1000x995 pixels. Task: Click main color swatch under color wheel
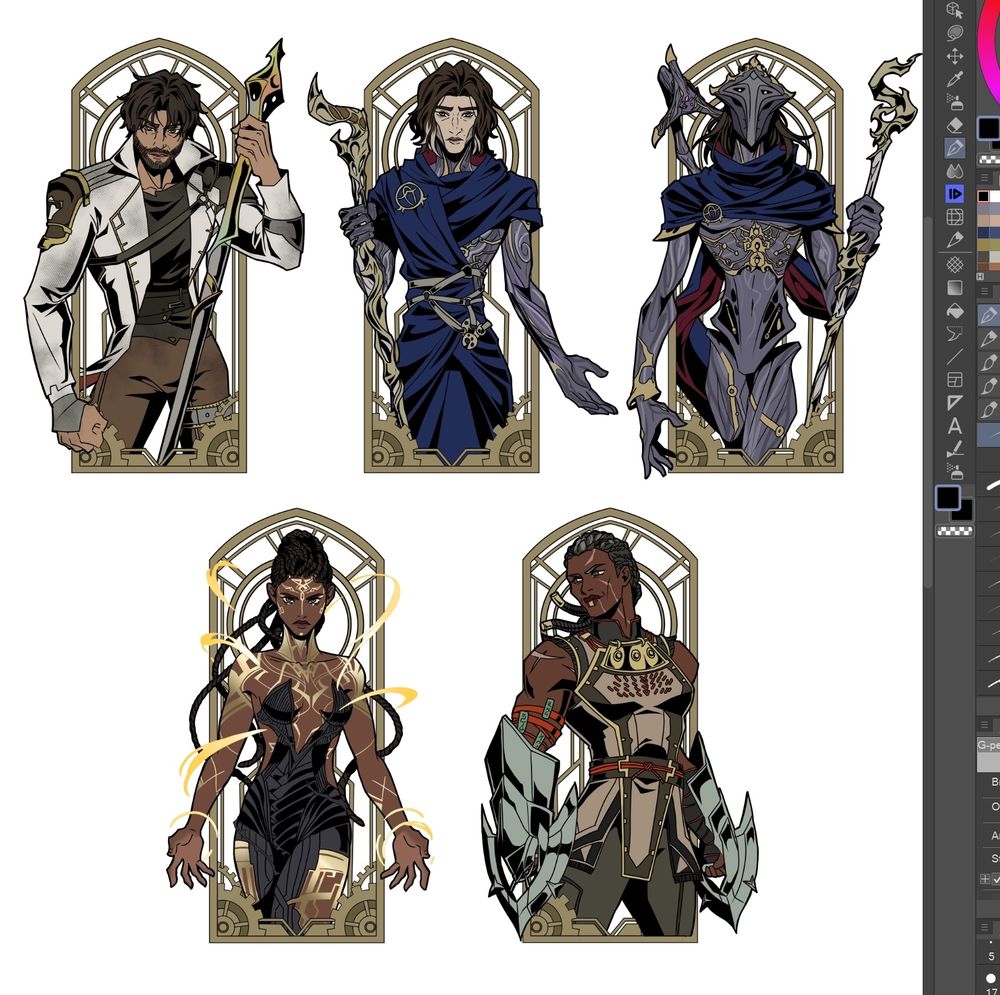click(x=989, y=129)
